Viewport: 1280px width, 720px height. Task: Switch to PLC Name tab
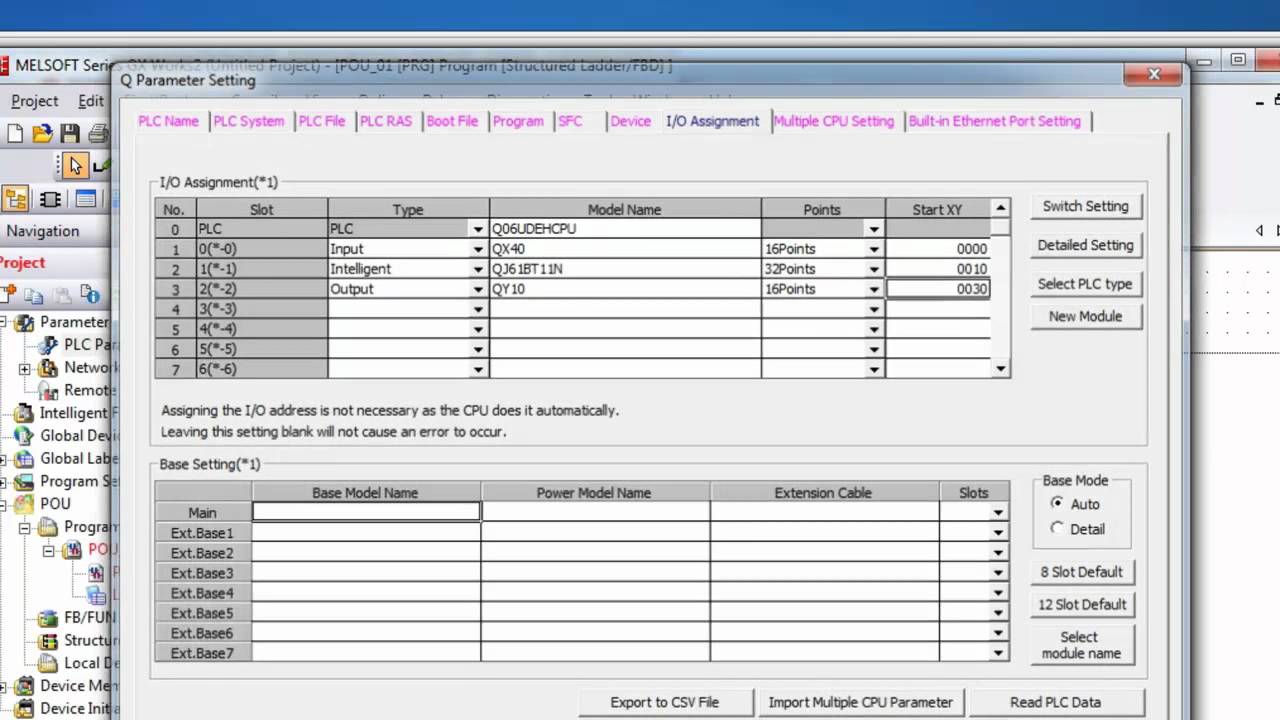pyautogui.click(x=168, y=121)
